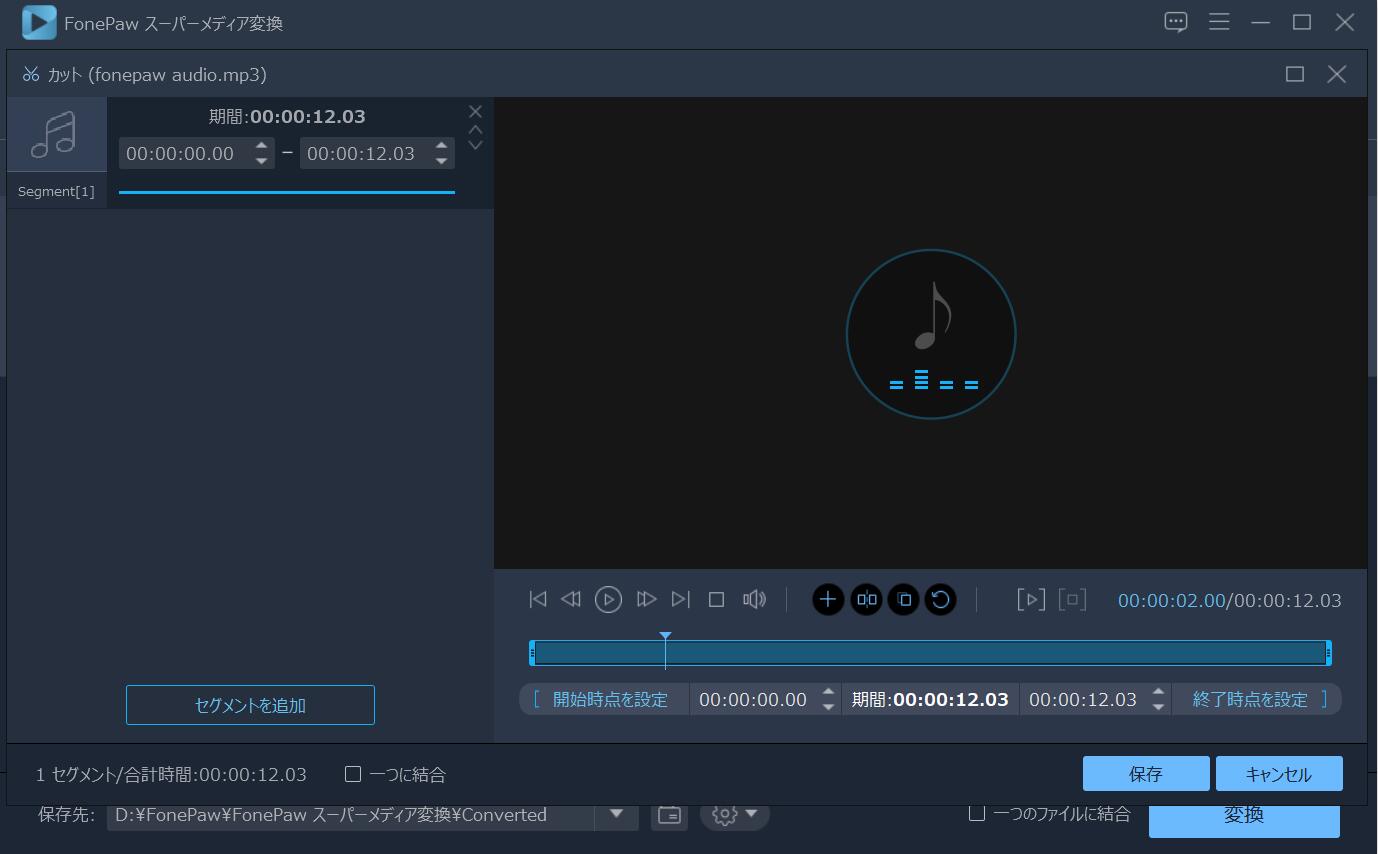Decrease segment list start time with down arrow
1378x854 pixels.
click(x=261, y=160)
